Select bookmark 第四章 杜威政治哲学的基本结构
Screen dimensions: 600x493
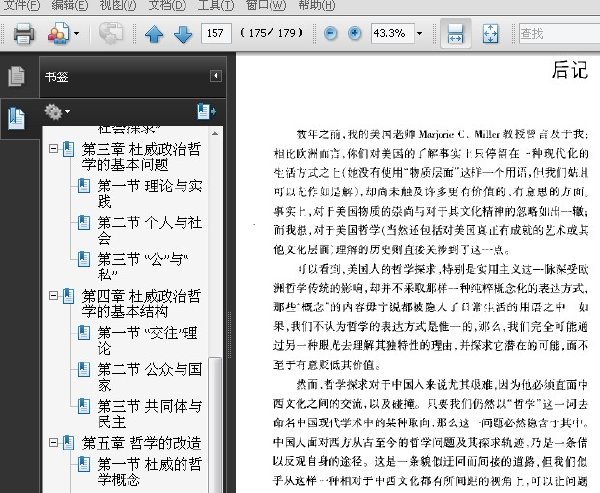point(141,303)
